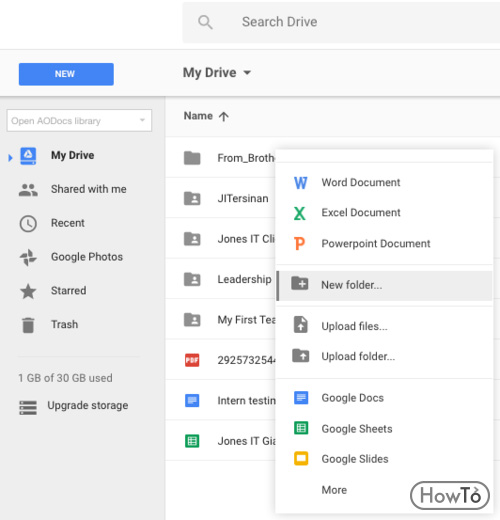Click the Google Slides menu icon
Viewport: 500px width, 520px height.
pyautogui.click(x=301, y=458)
